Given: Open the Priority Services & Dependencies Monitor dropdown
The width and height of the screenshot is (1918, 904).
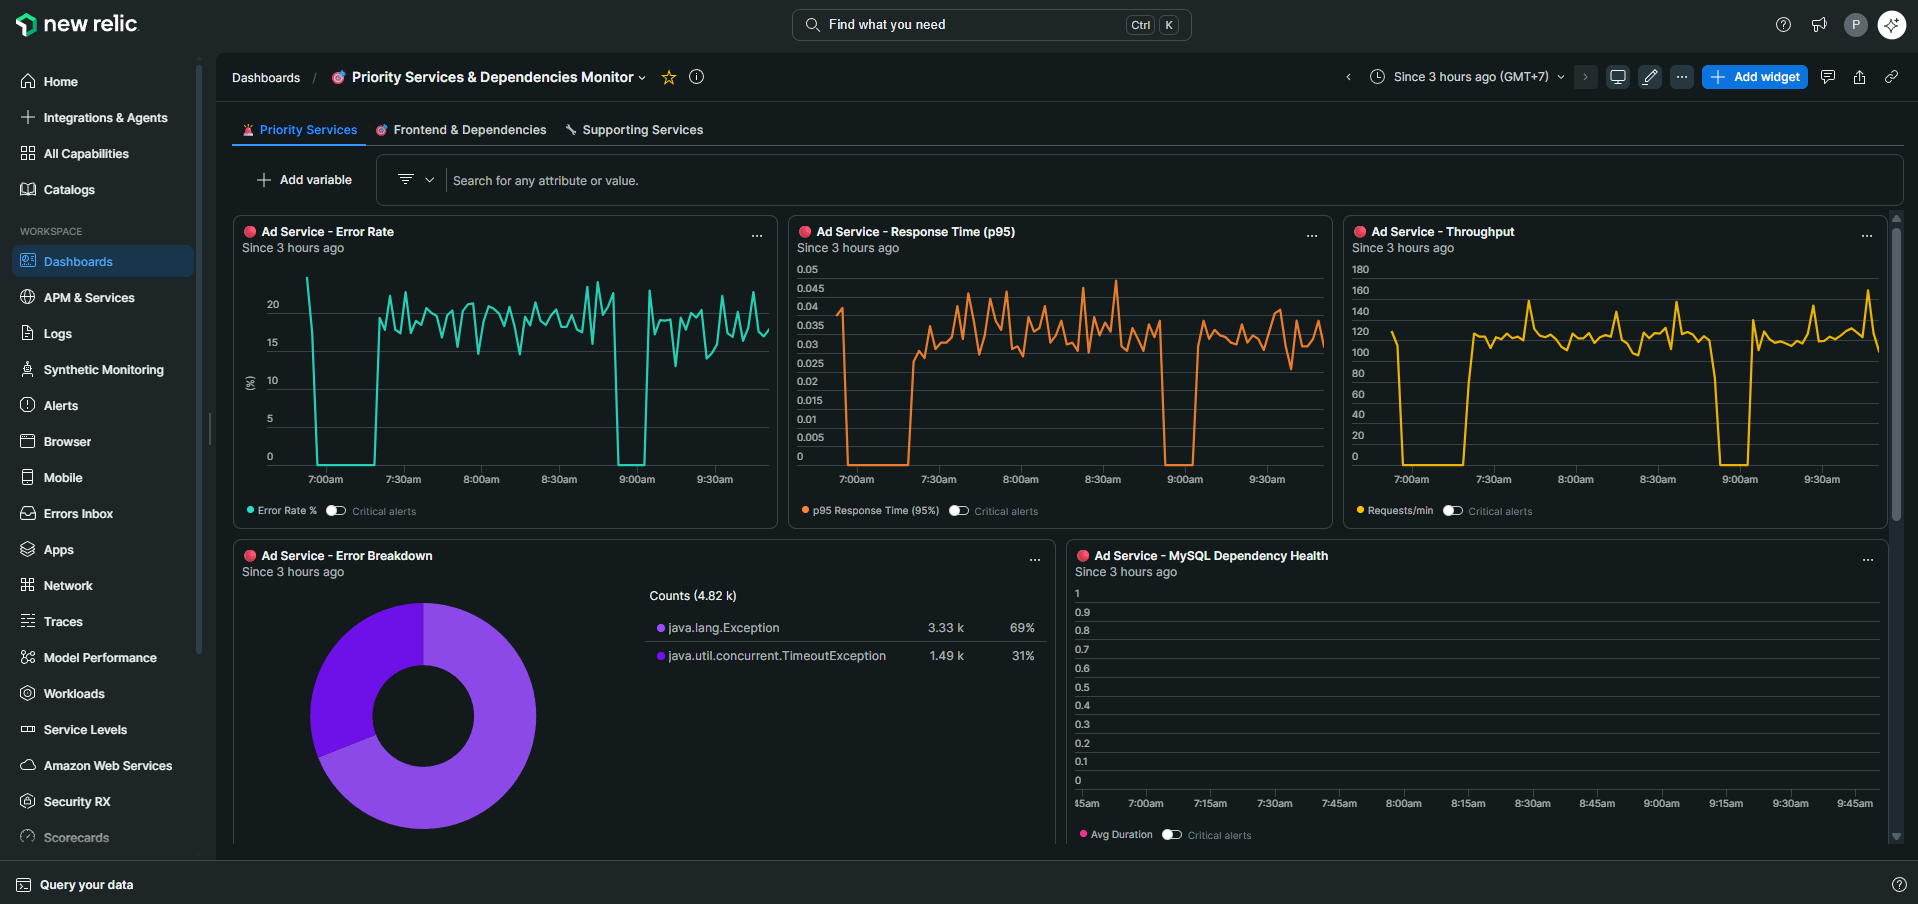Looking at the screenshot, I should click(643, 77).
